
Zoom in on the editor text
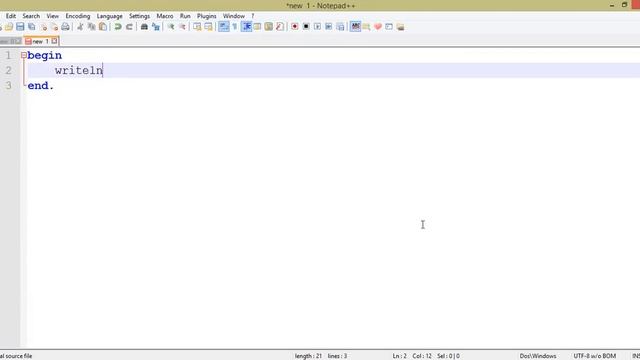(171, 27)
